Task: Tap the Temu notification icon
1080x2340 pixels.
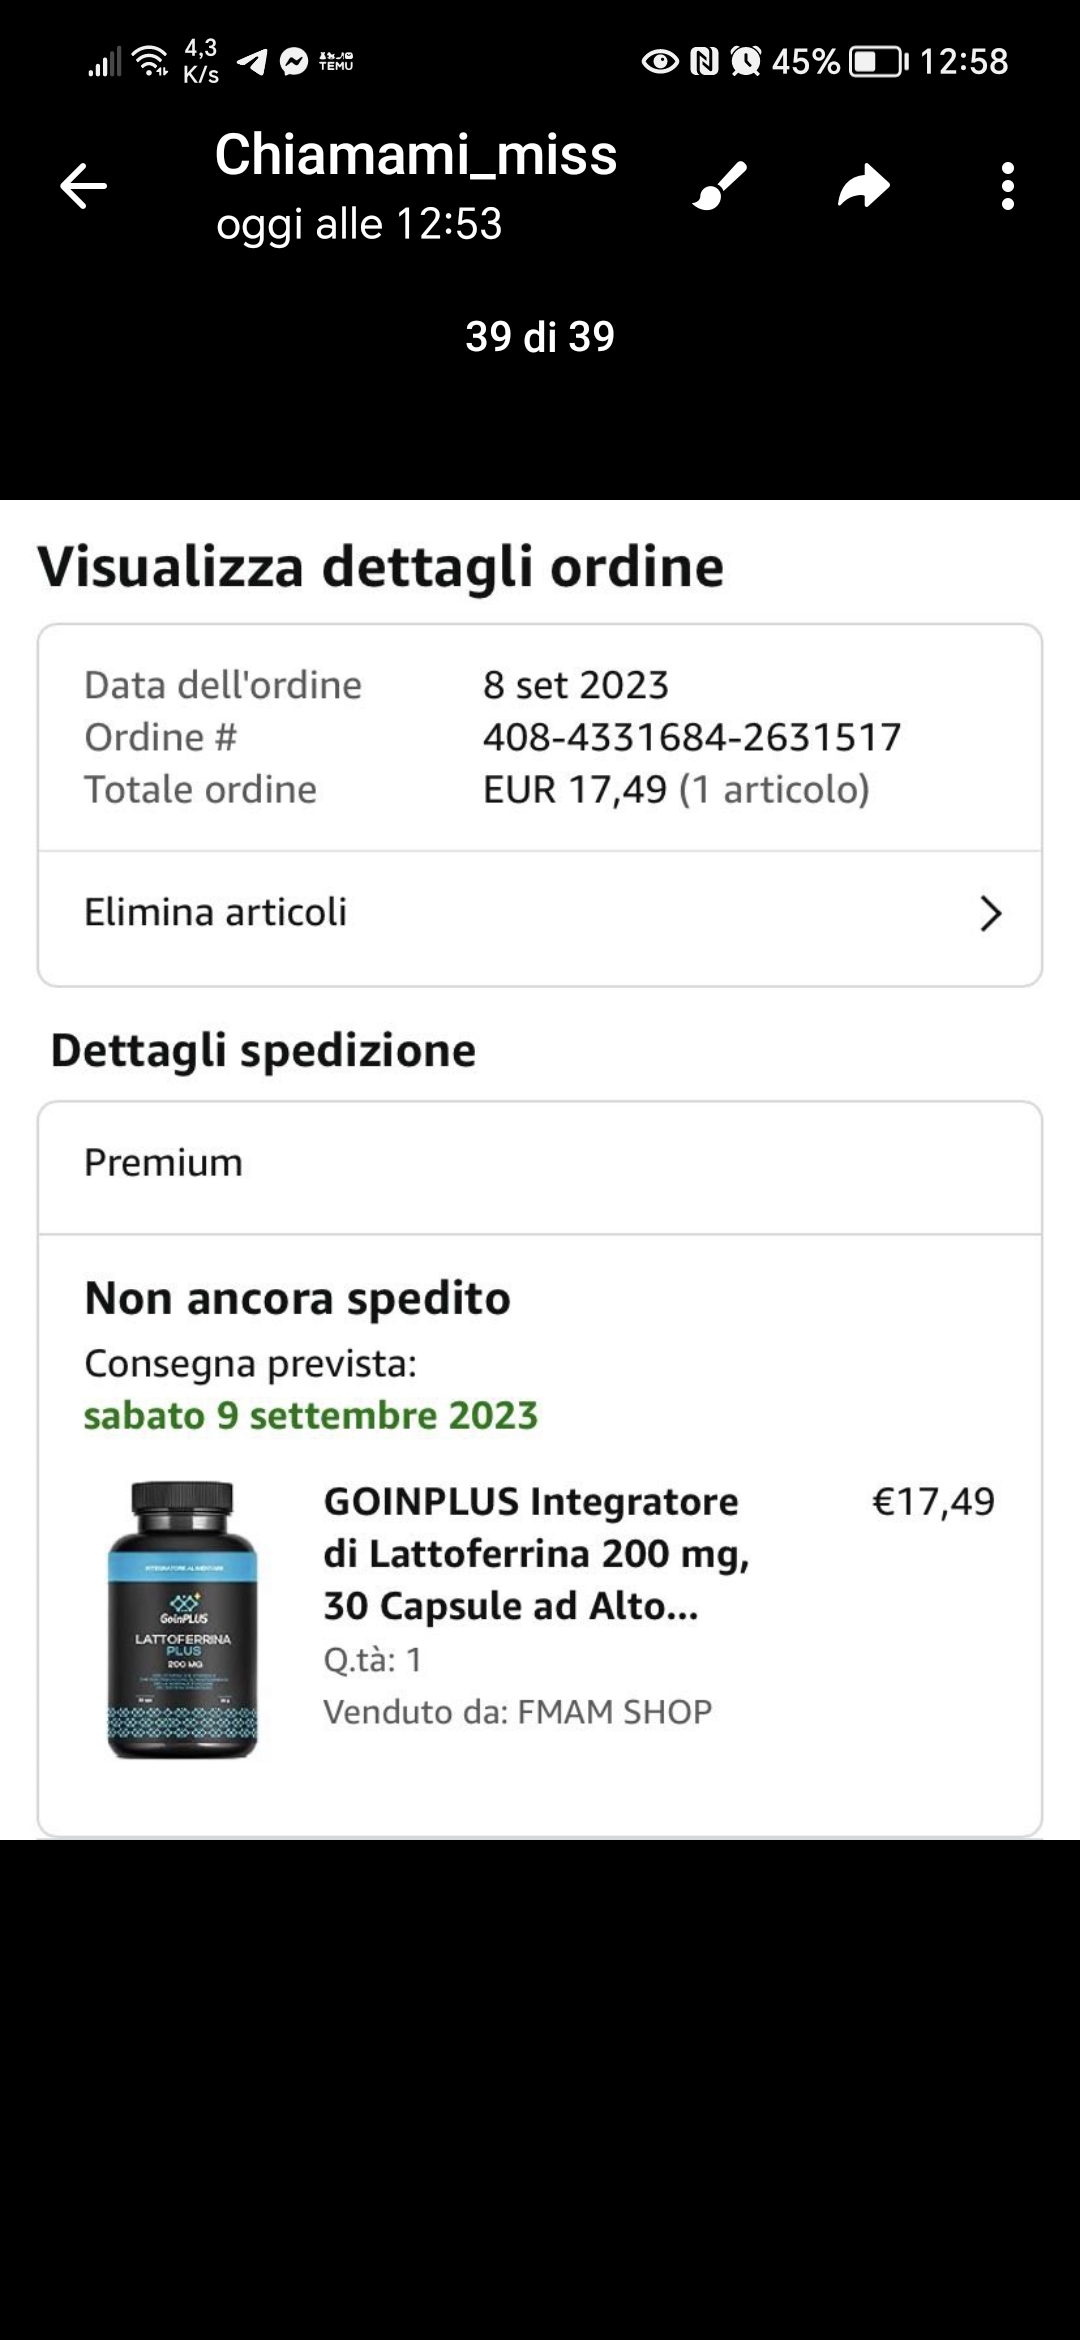Action: pos(336,62)
